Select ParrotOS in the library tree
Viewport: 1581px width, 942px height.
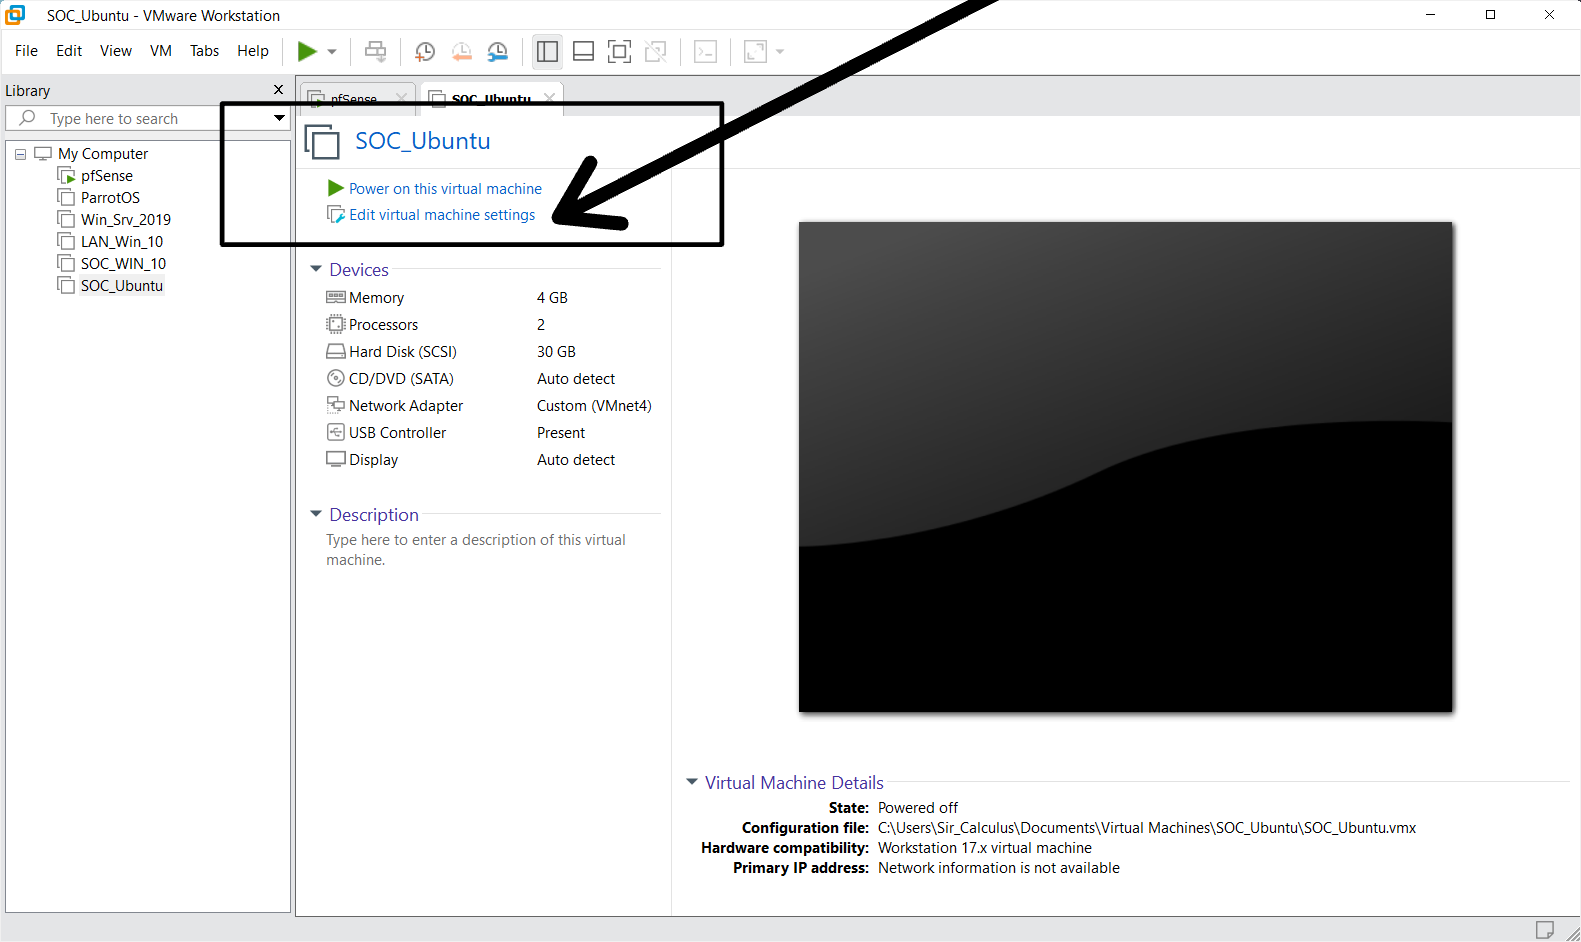coord(110,198)
